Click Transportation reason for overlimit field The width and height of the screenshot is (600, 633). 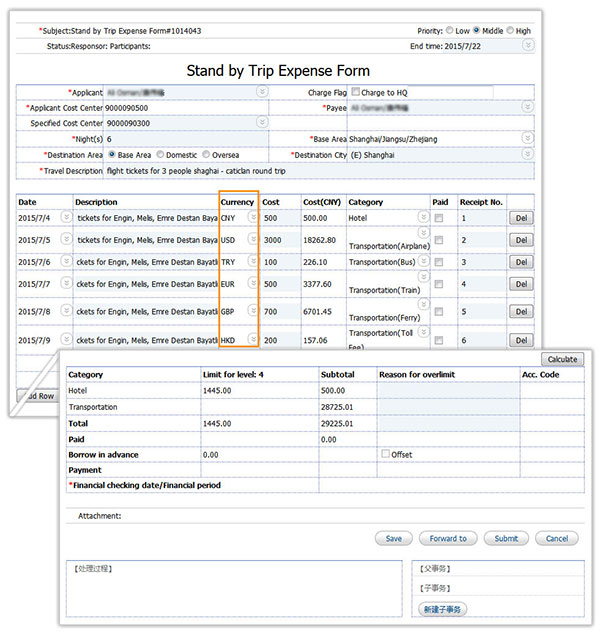[449, 407]
